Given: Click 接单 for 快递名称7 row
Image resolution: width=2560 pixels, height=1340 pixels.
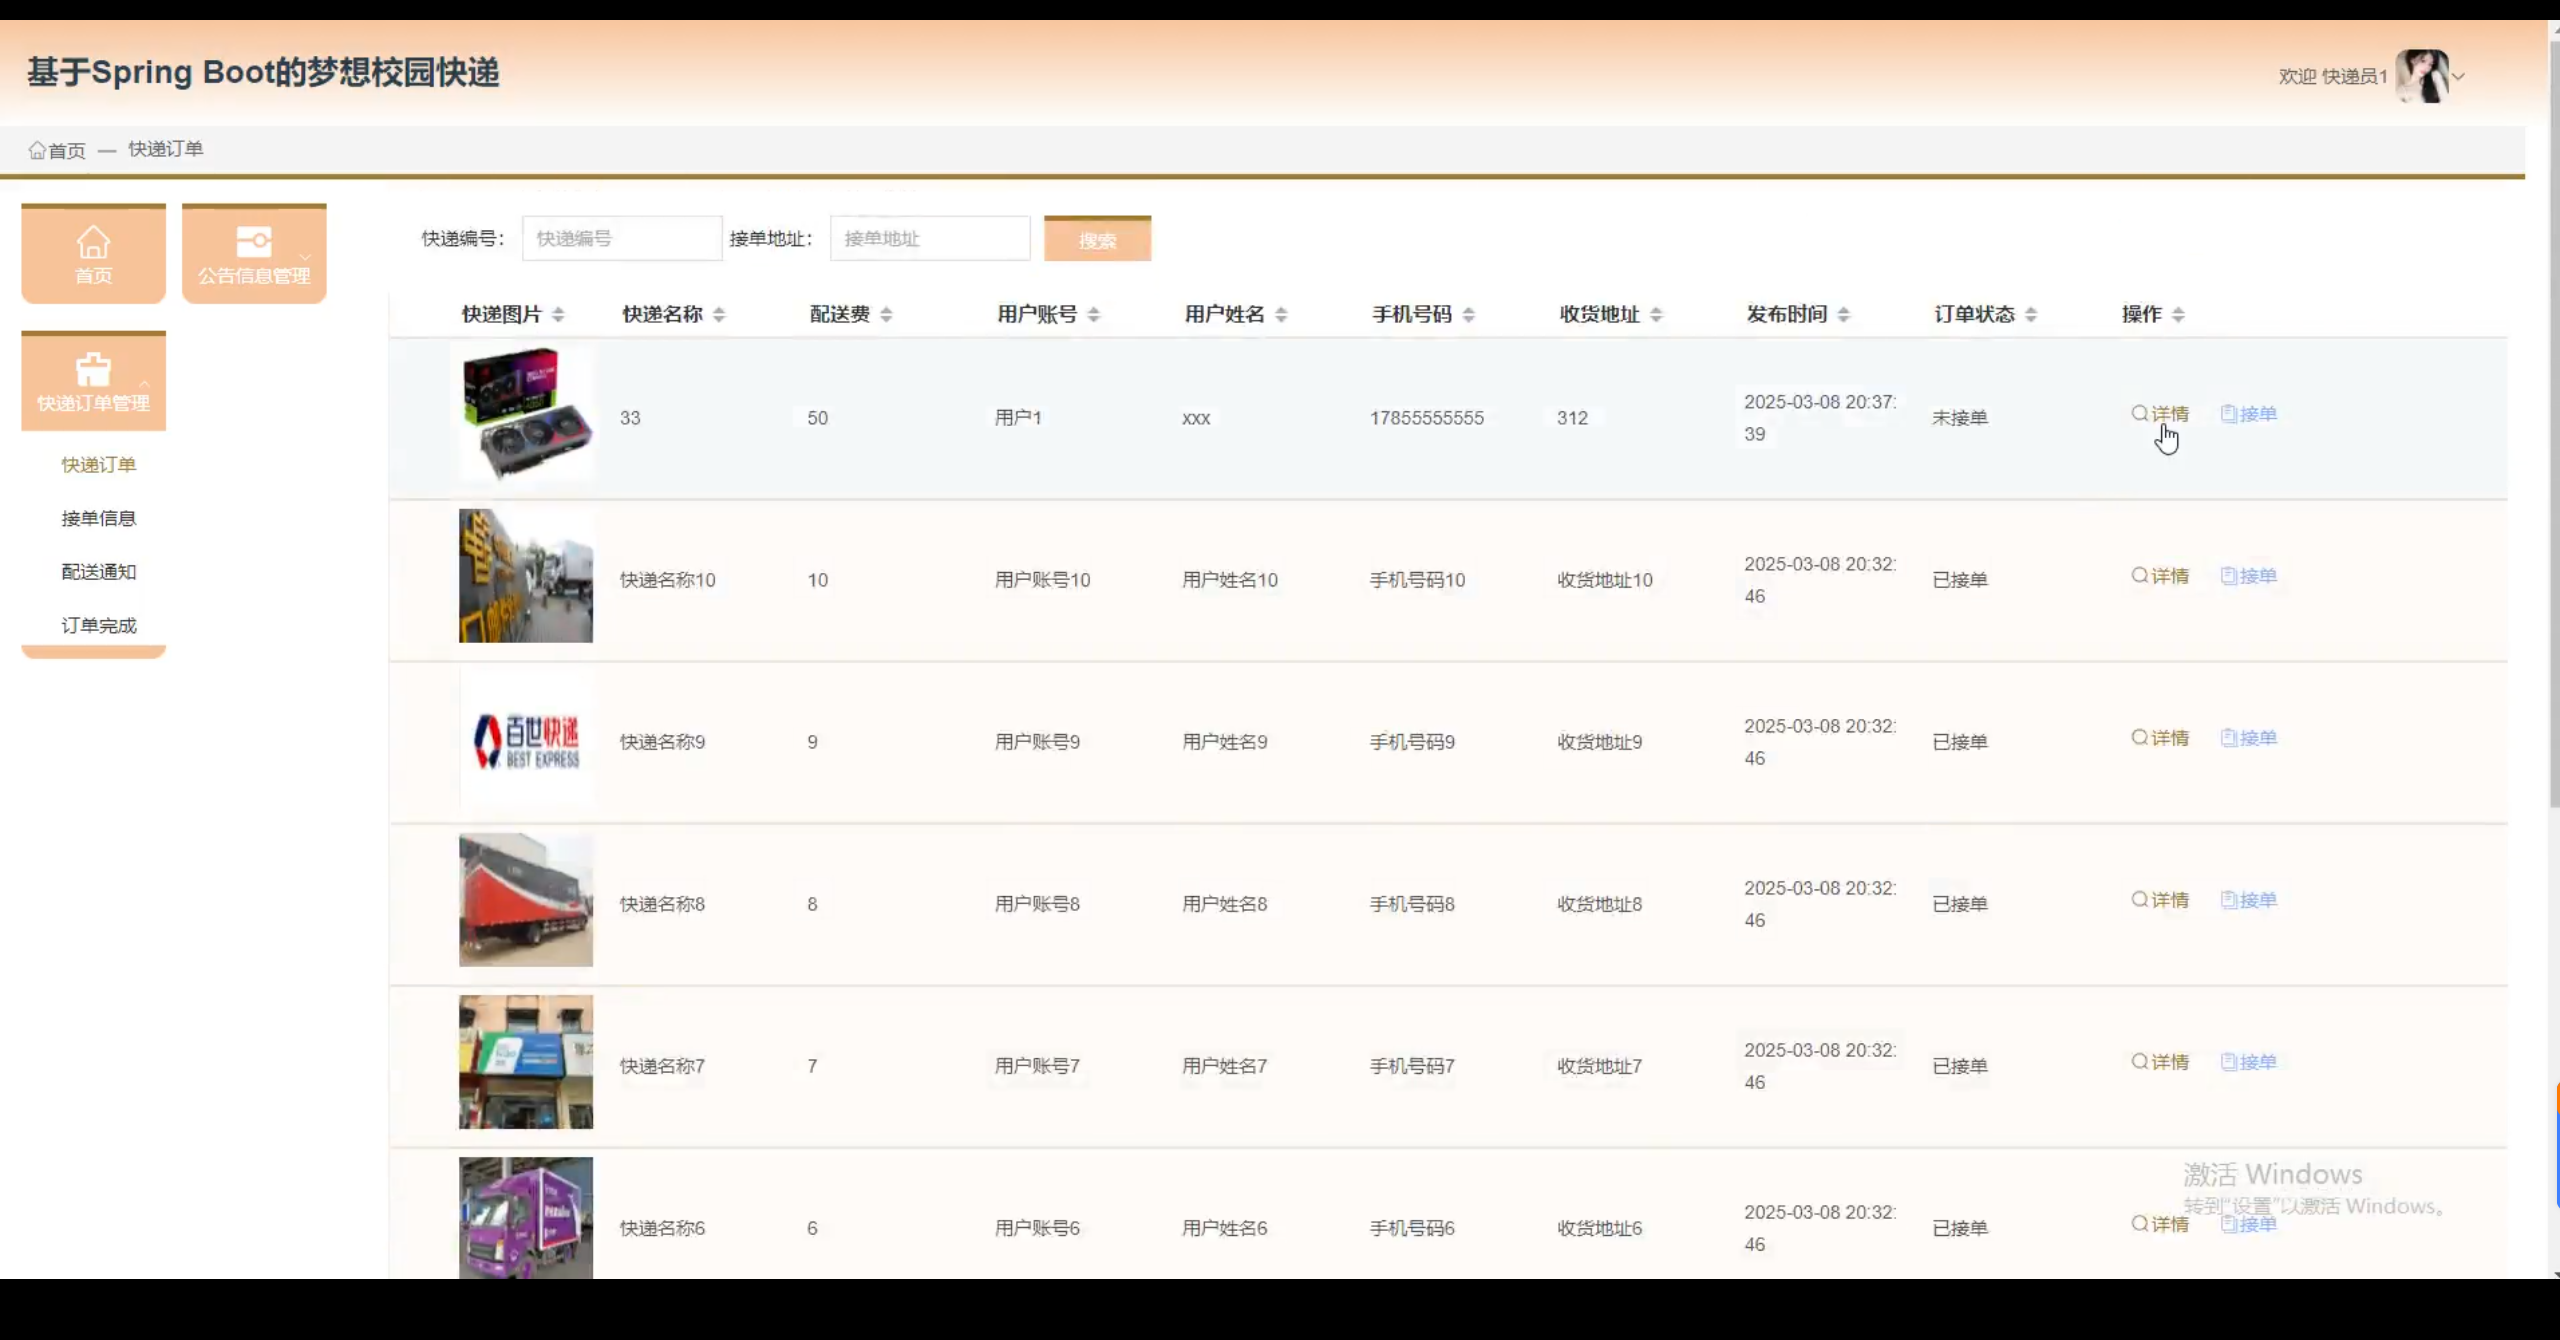Looking at the screenshot, I should [2248, 1062].
